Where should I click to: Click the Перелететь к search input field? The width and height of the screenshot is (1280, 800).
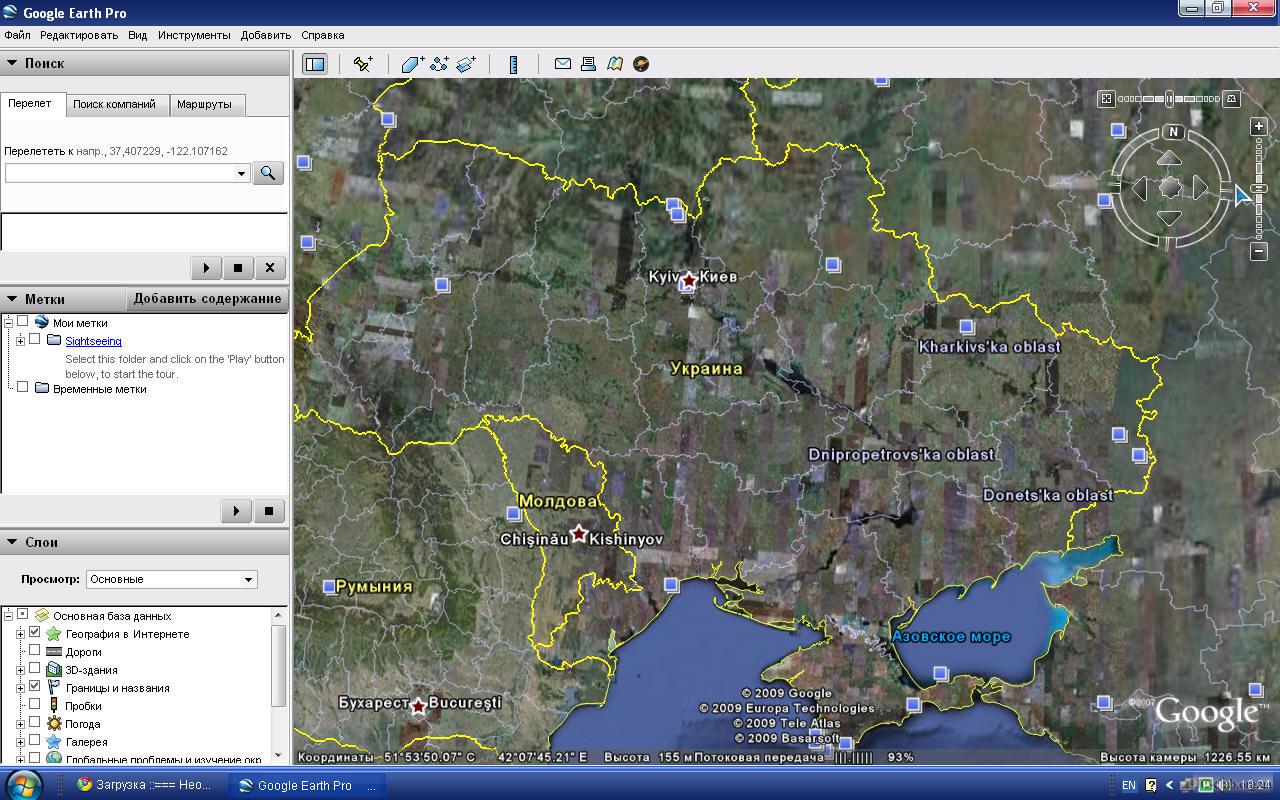(x=119, y=173)
